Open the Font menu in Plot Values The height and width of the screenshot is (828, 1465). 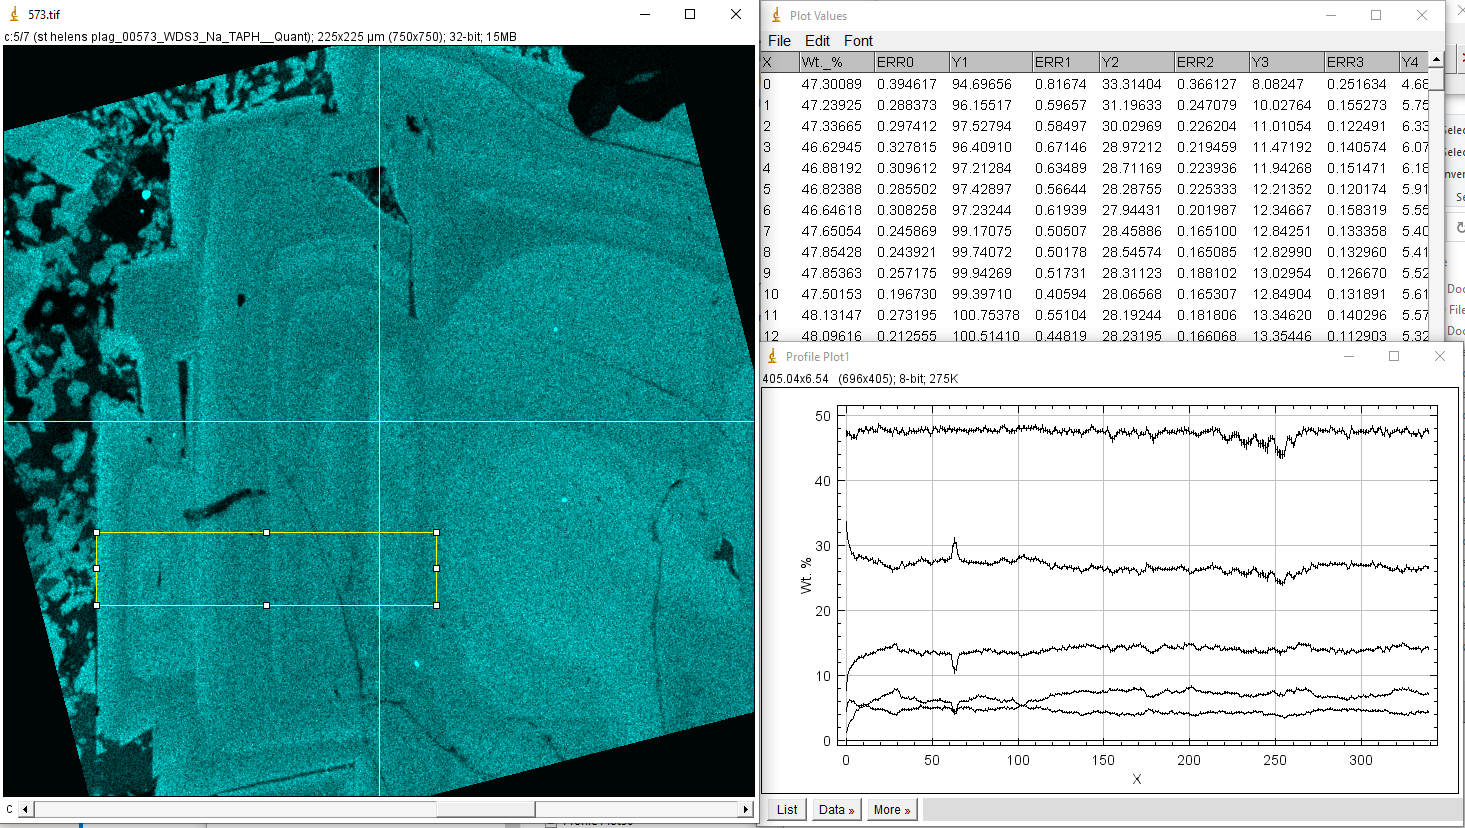point(858,41)
